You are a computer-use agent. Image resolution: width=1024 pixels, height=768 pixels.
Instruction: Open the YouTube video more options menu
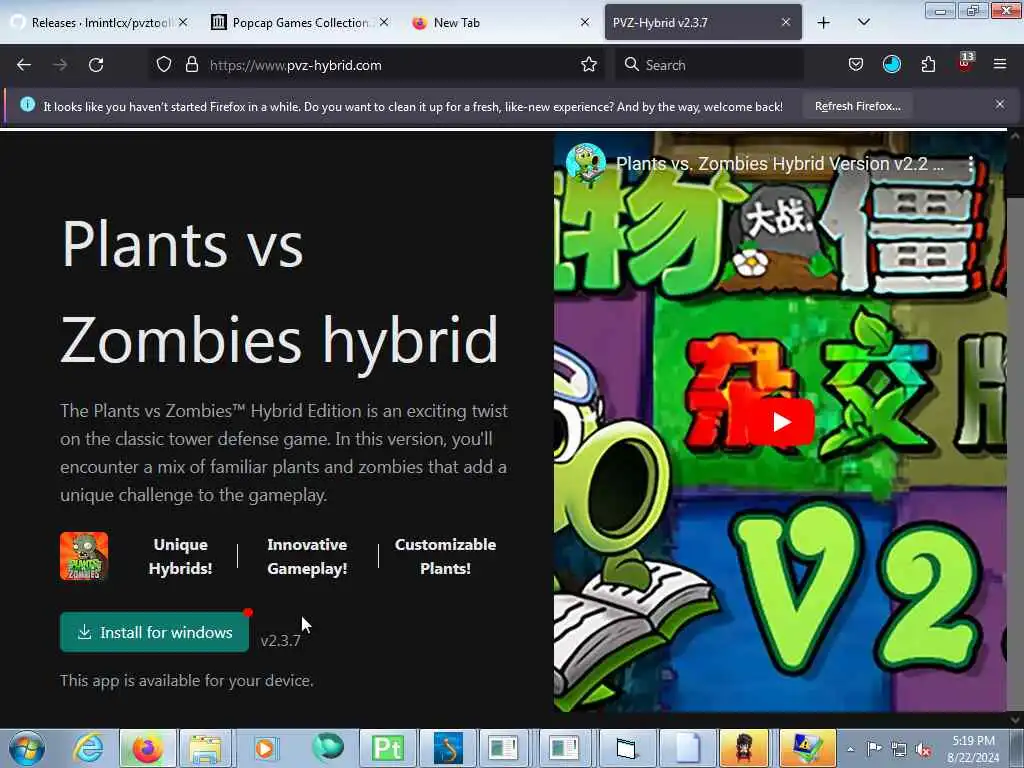tap(971, 164)
